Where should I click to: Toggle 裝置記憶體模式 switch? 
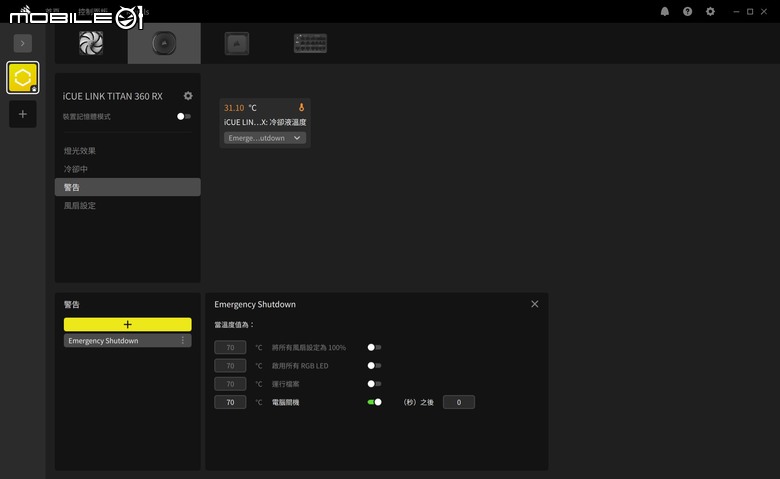(x=184, y=116)
